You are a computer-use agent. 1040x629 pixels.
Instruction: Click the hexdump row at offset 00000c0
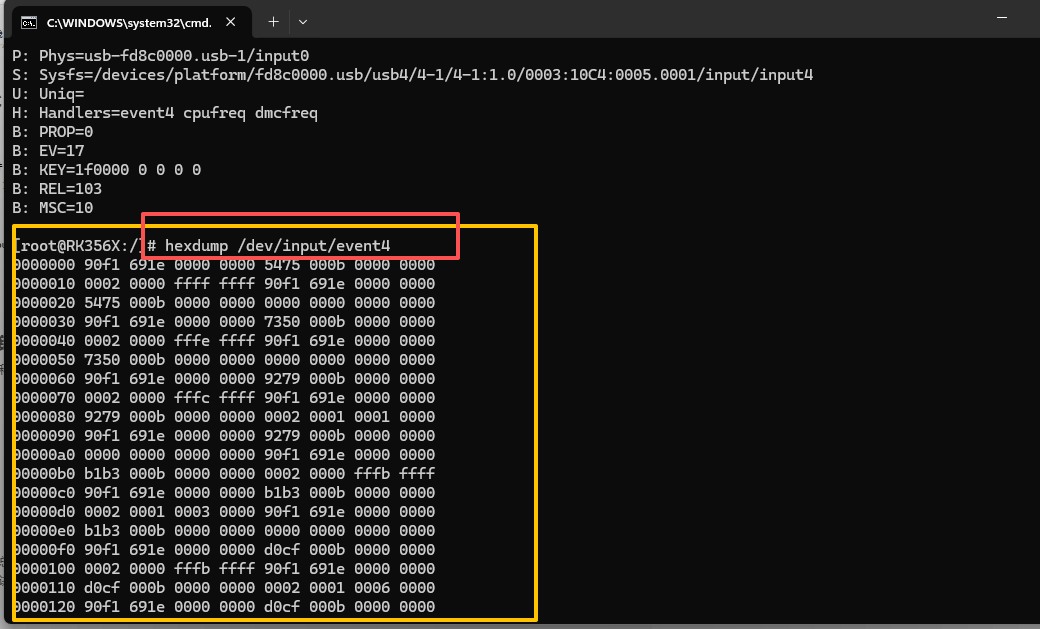pos(224,493)
